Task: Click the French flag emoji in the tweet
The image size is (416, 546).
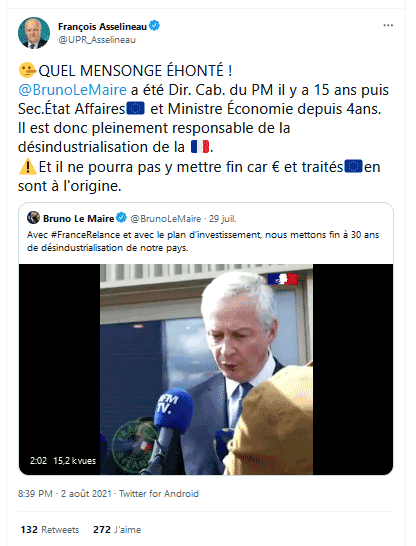Action: 200,146
